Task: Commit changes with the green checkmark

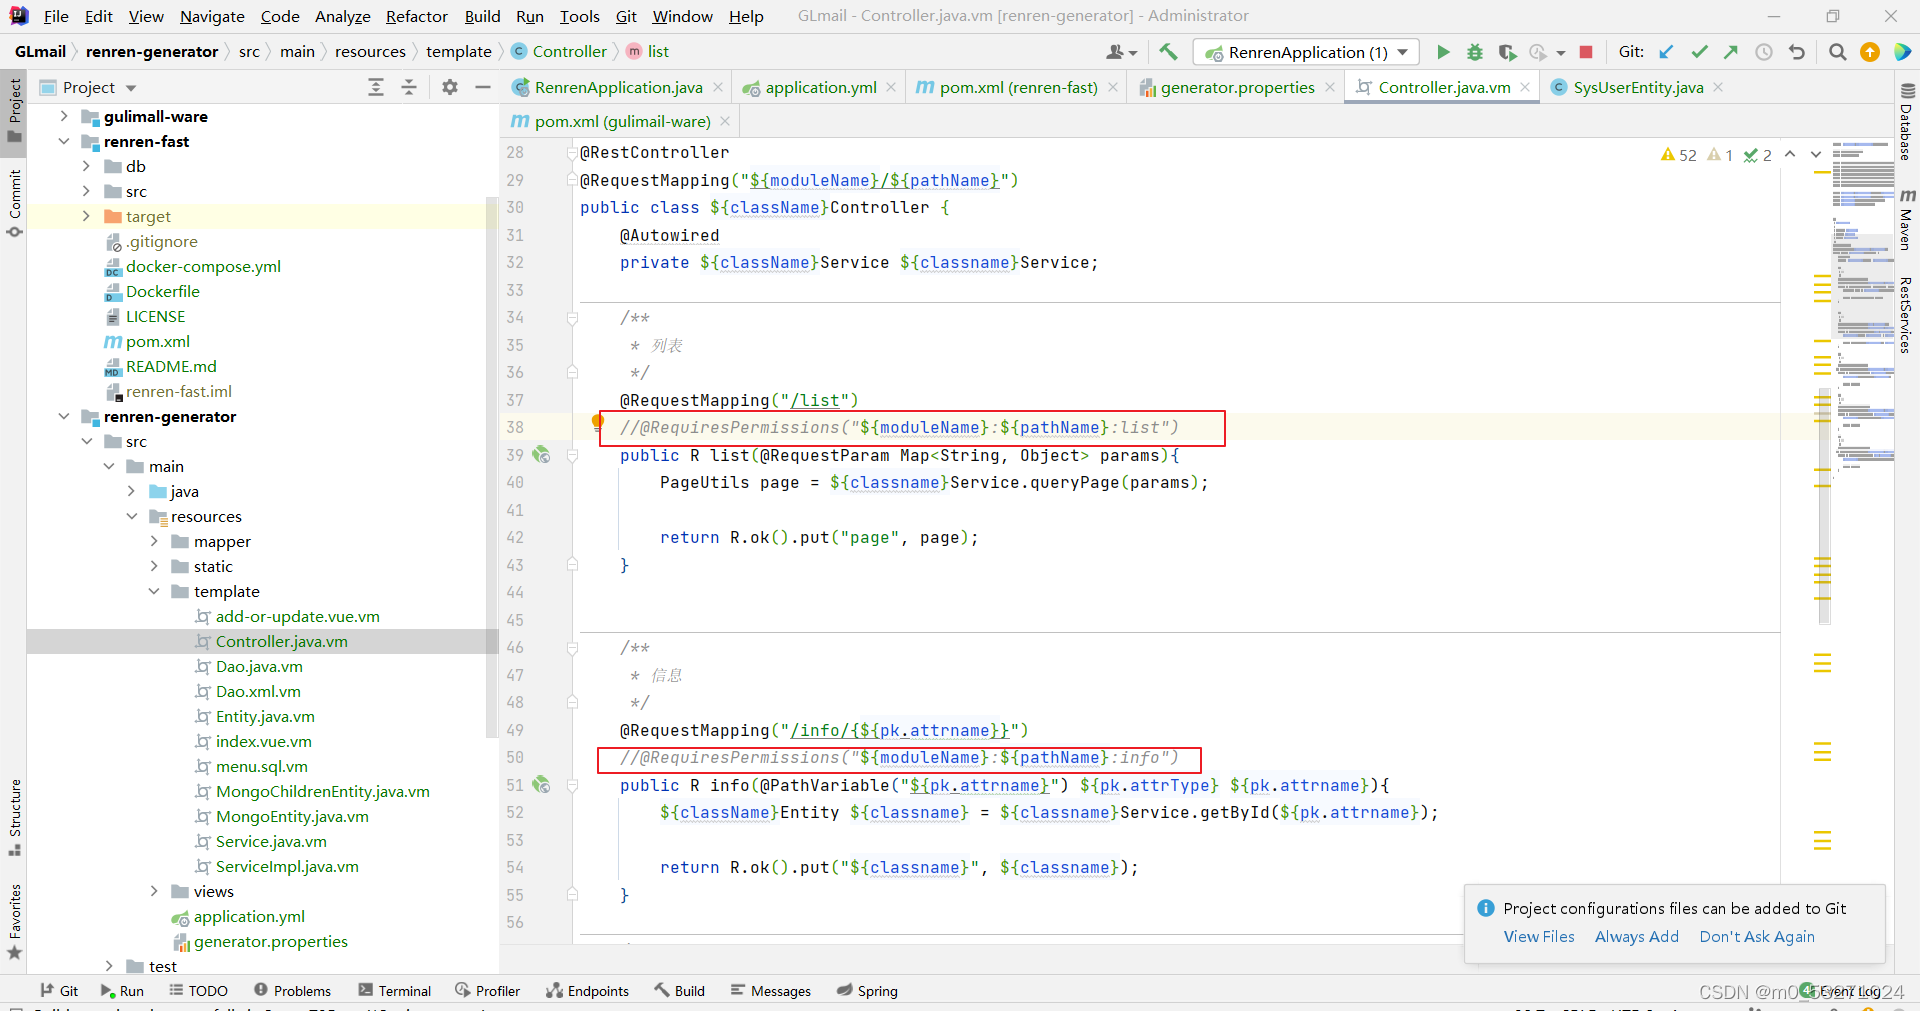Action: [1699, 52]
